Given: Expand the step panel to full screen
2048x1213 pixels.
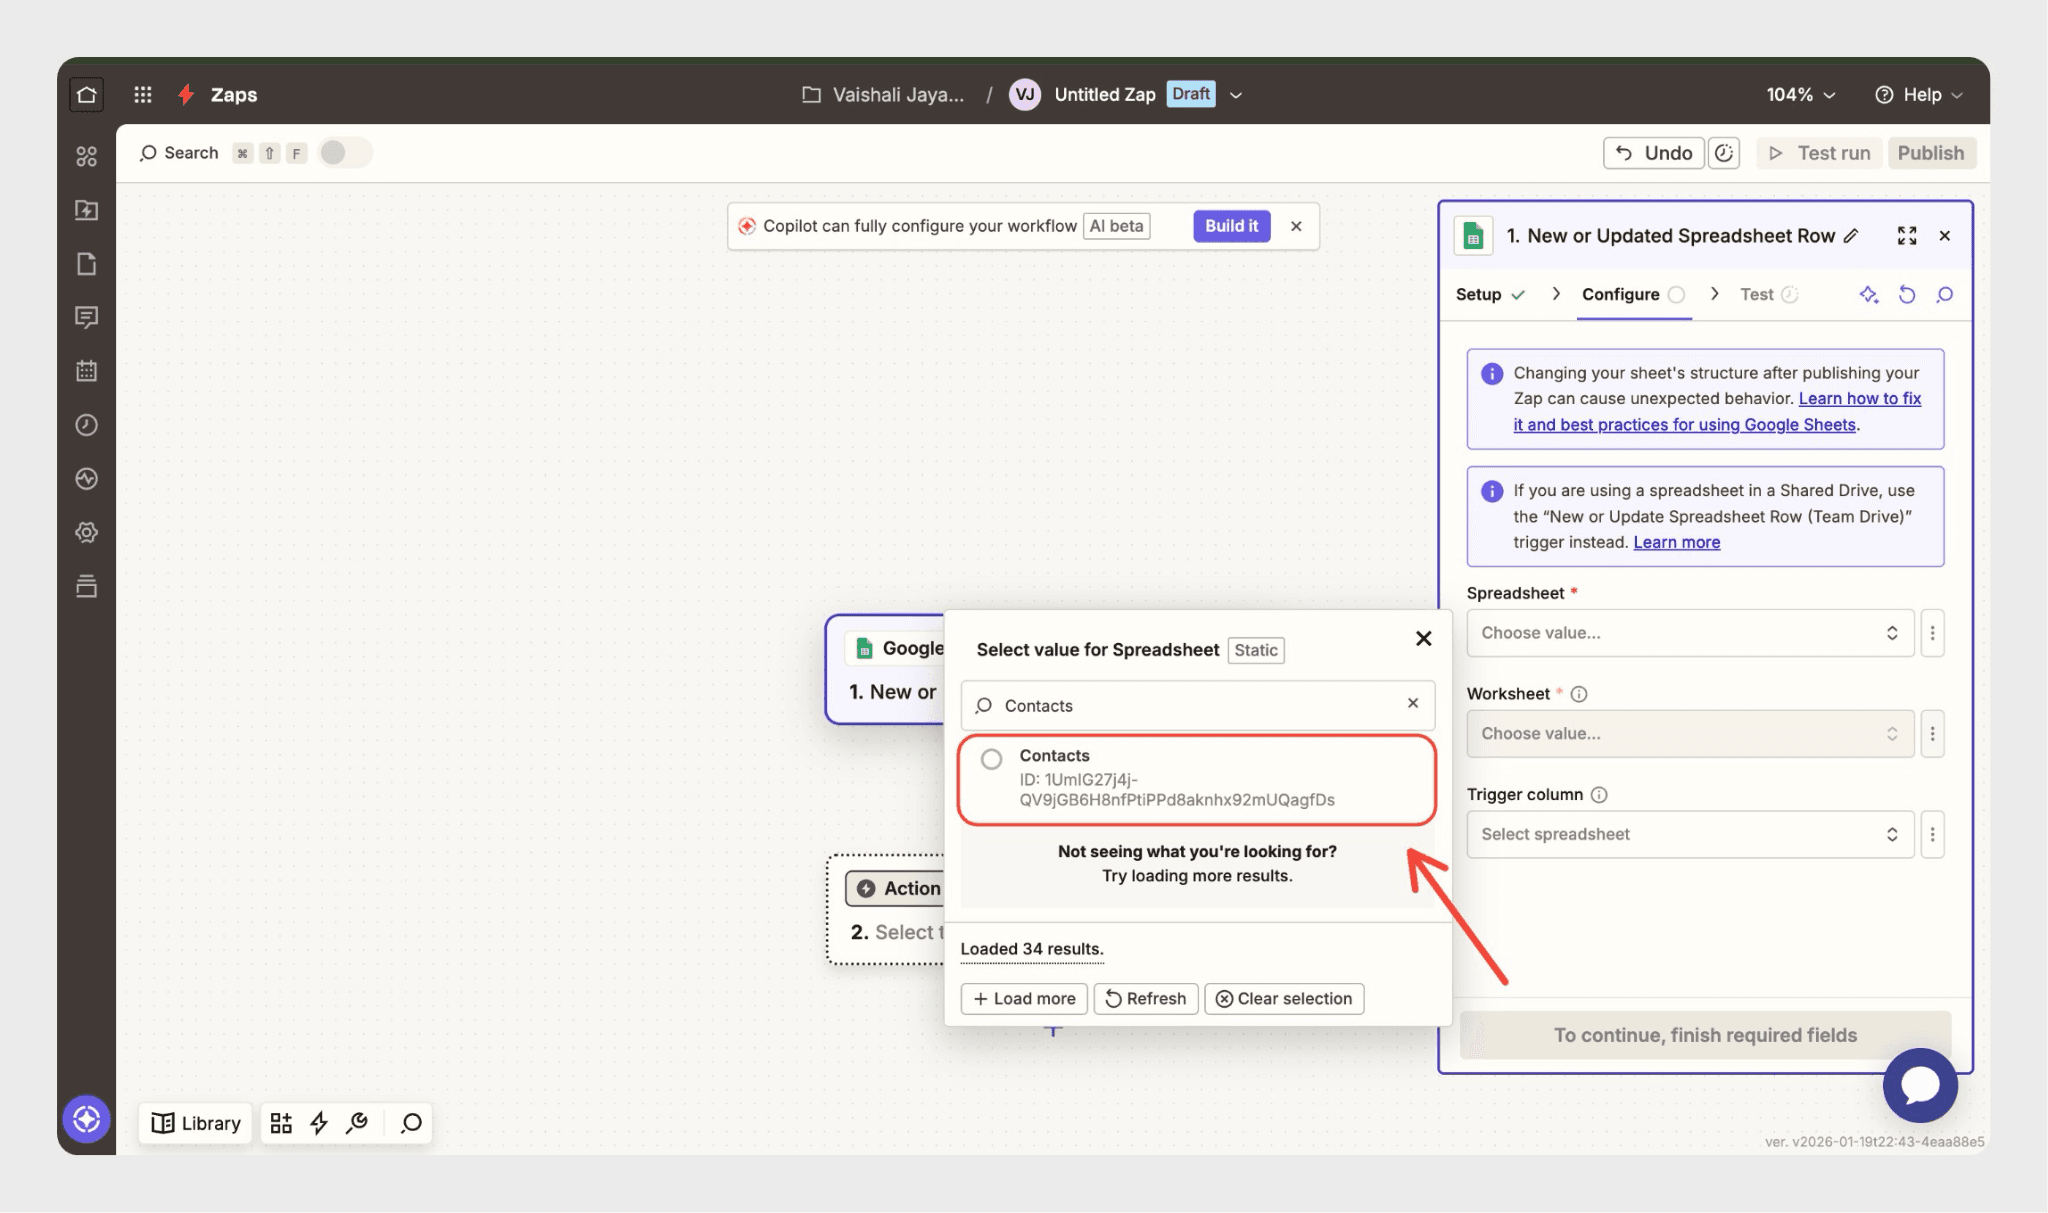Looking at the screenshot, I should click(x=1906, y=236).
